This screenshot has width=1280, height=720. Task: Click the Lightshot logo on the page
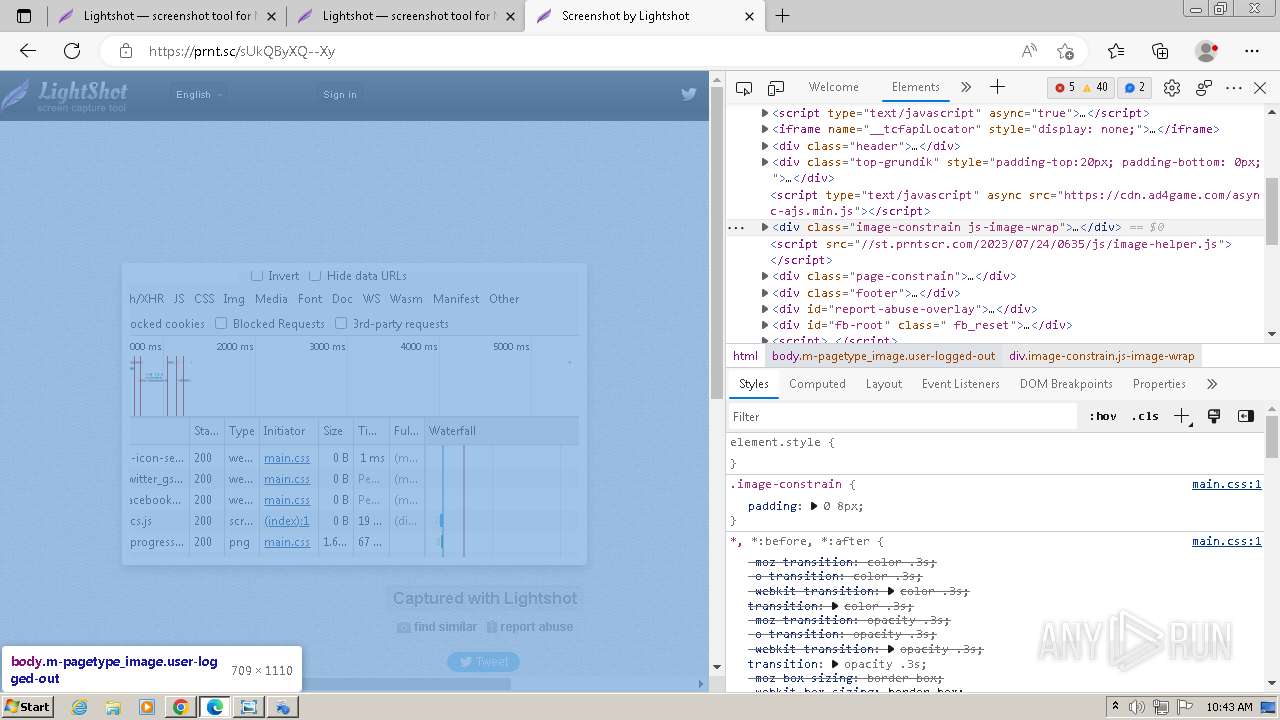pos(65,95)
